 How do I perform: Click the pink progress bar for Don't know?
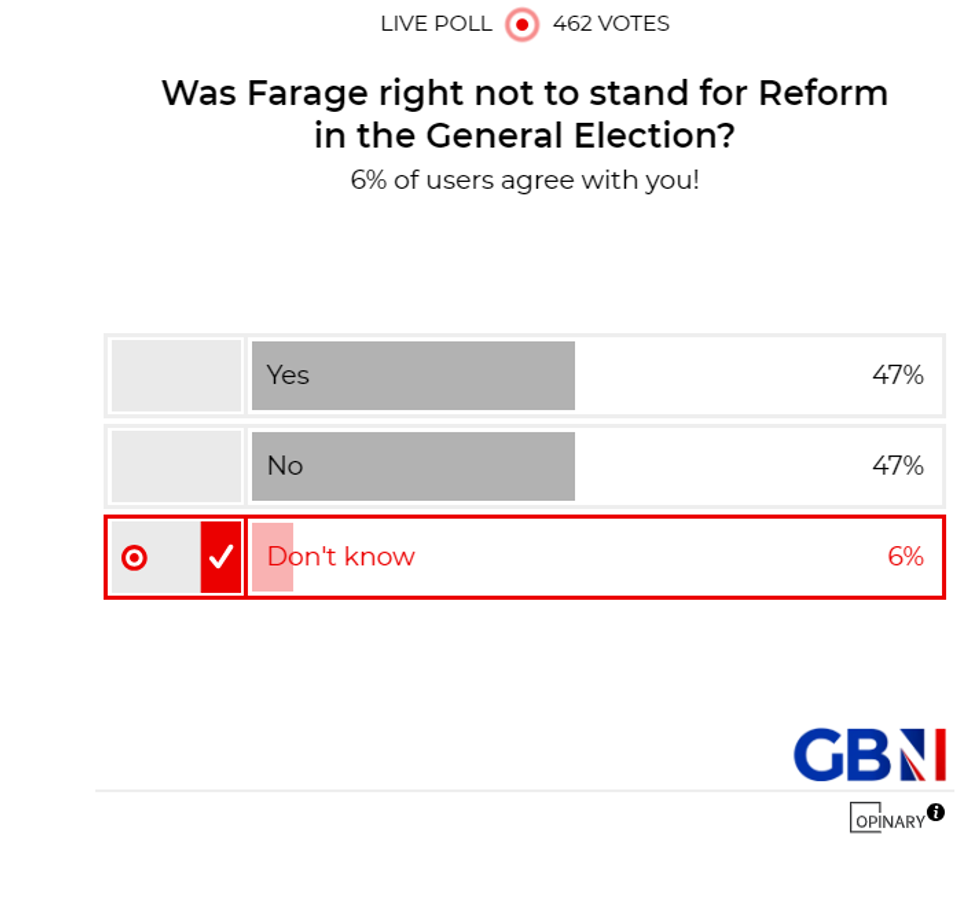(x=270, y=556)
